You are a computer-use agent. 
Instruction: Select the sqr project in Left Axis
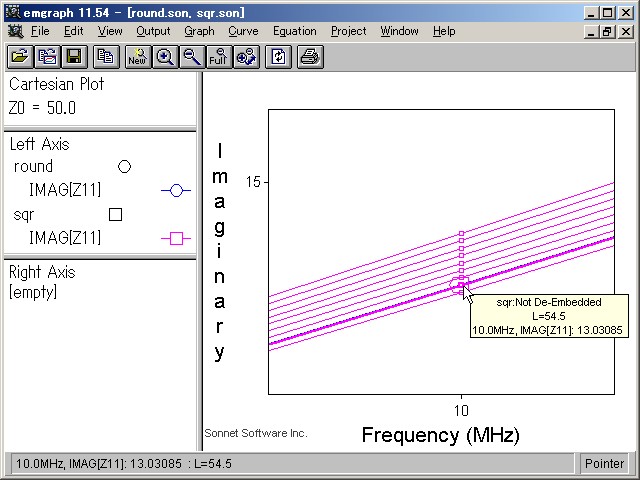pos(23,215)
